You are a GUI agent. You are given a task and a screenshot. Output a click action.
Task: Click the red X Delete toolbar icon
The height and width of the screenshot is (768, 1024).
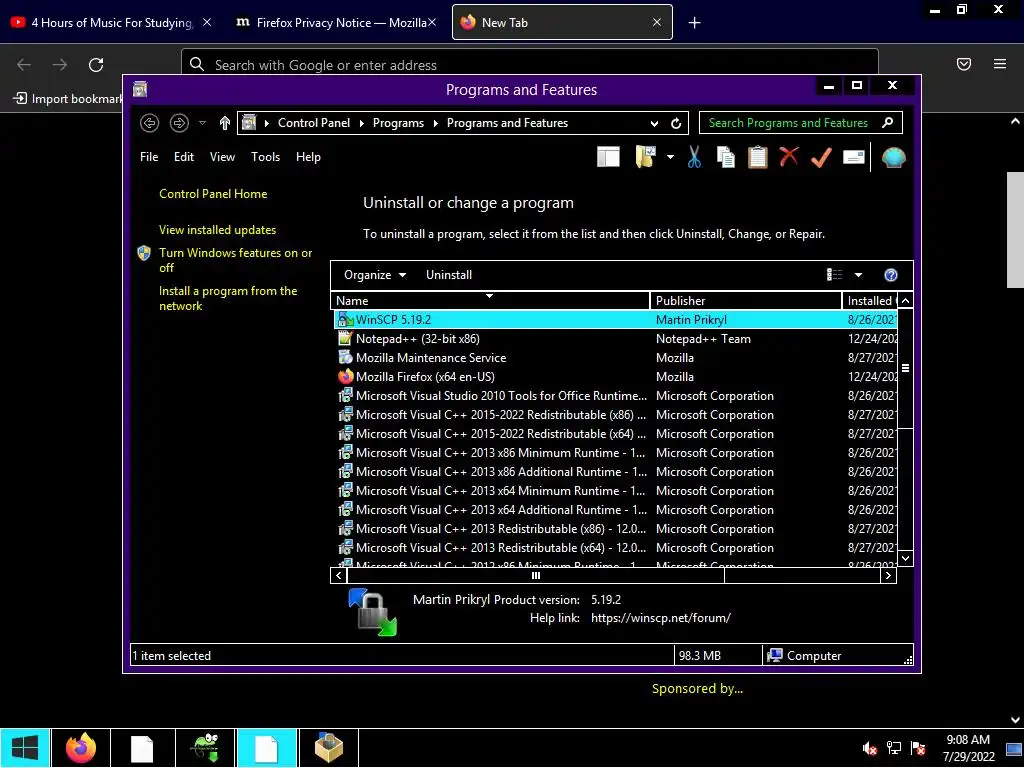coord(789,157)
